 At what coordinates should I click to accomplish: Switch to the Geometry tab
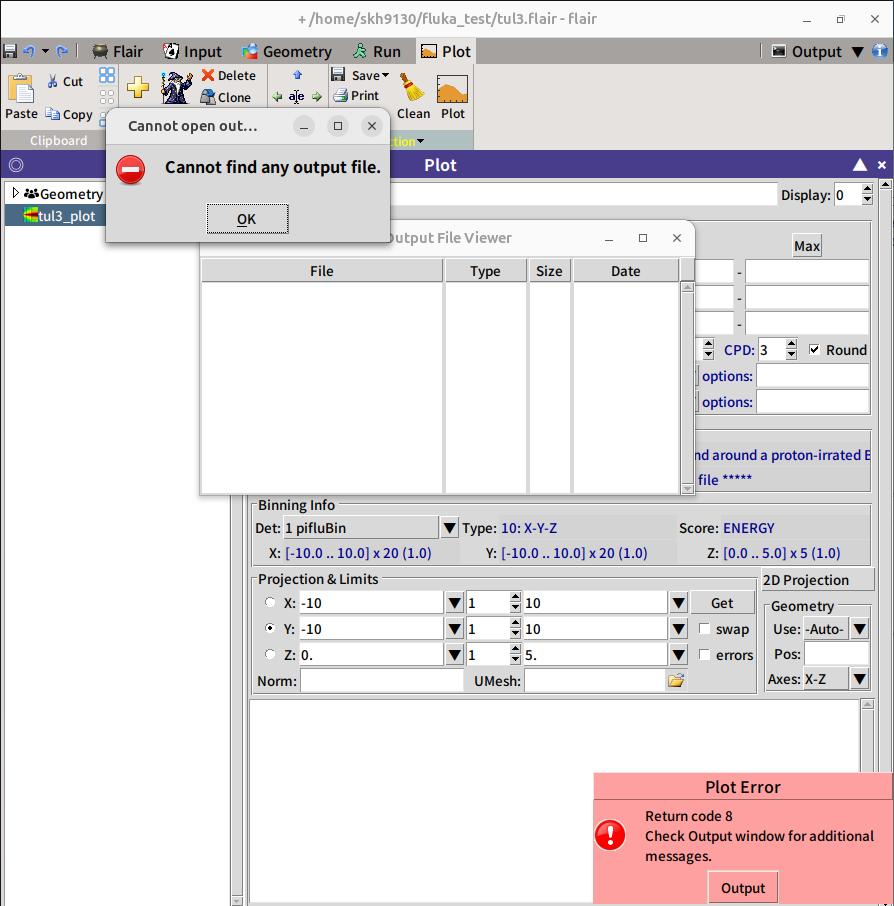click(x=286, y=52)
